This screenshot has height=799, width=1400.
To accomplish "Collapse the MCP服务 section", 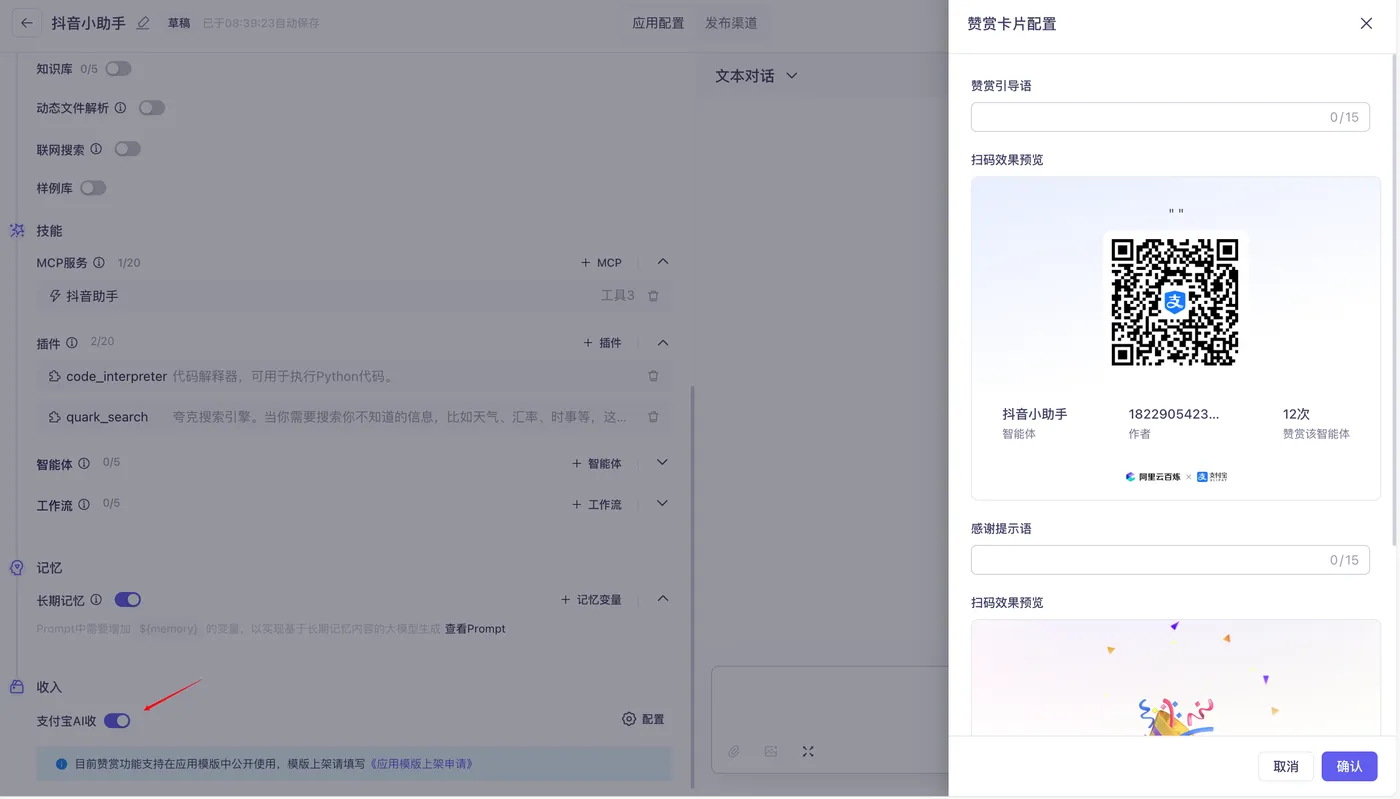I will [662, 262].
